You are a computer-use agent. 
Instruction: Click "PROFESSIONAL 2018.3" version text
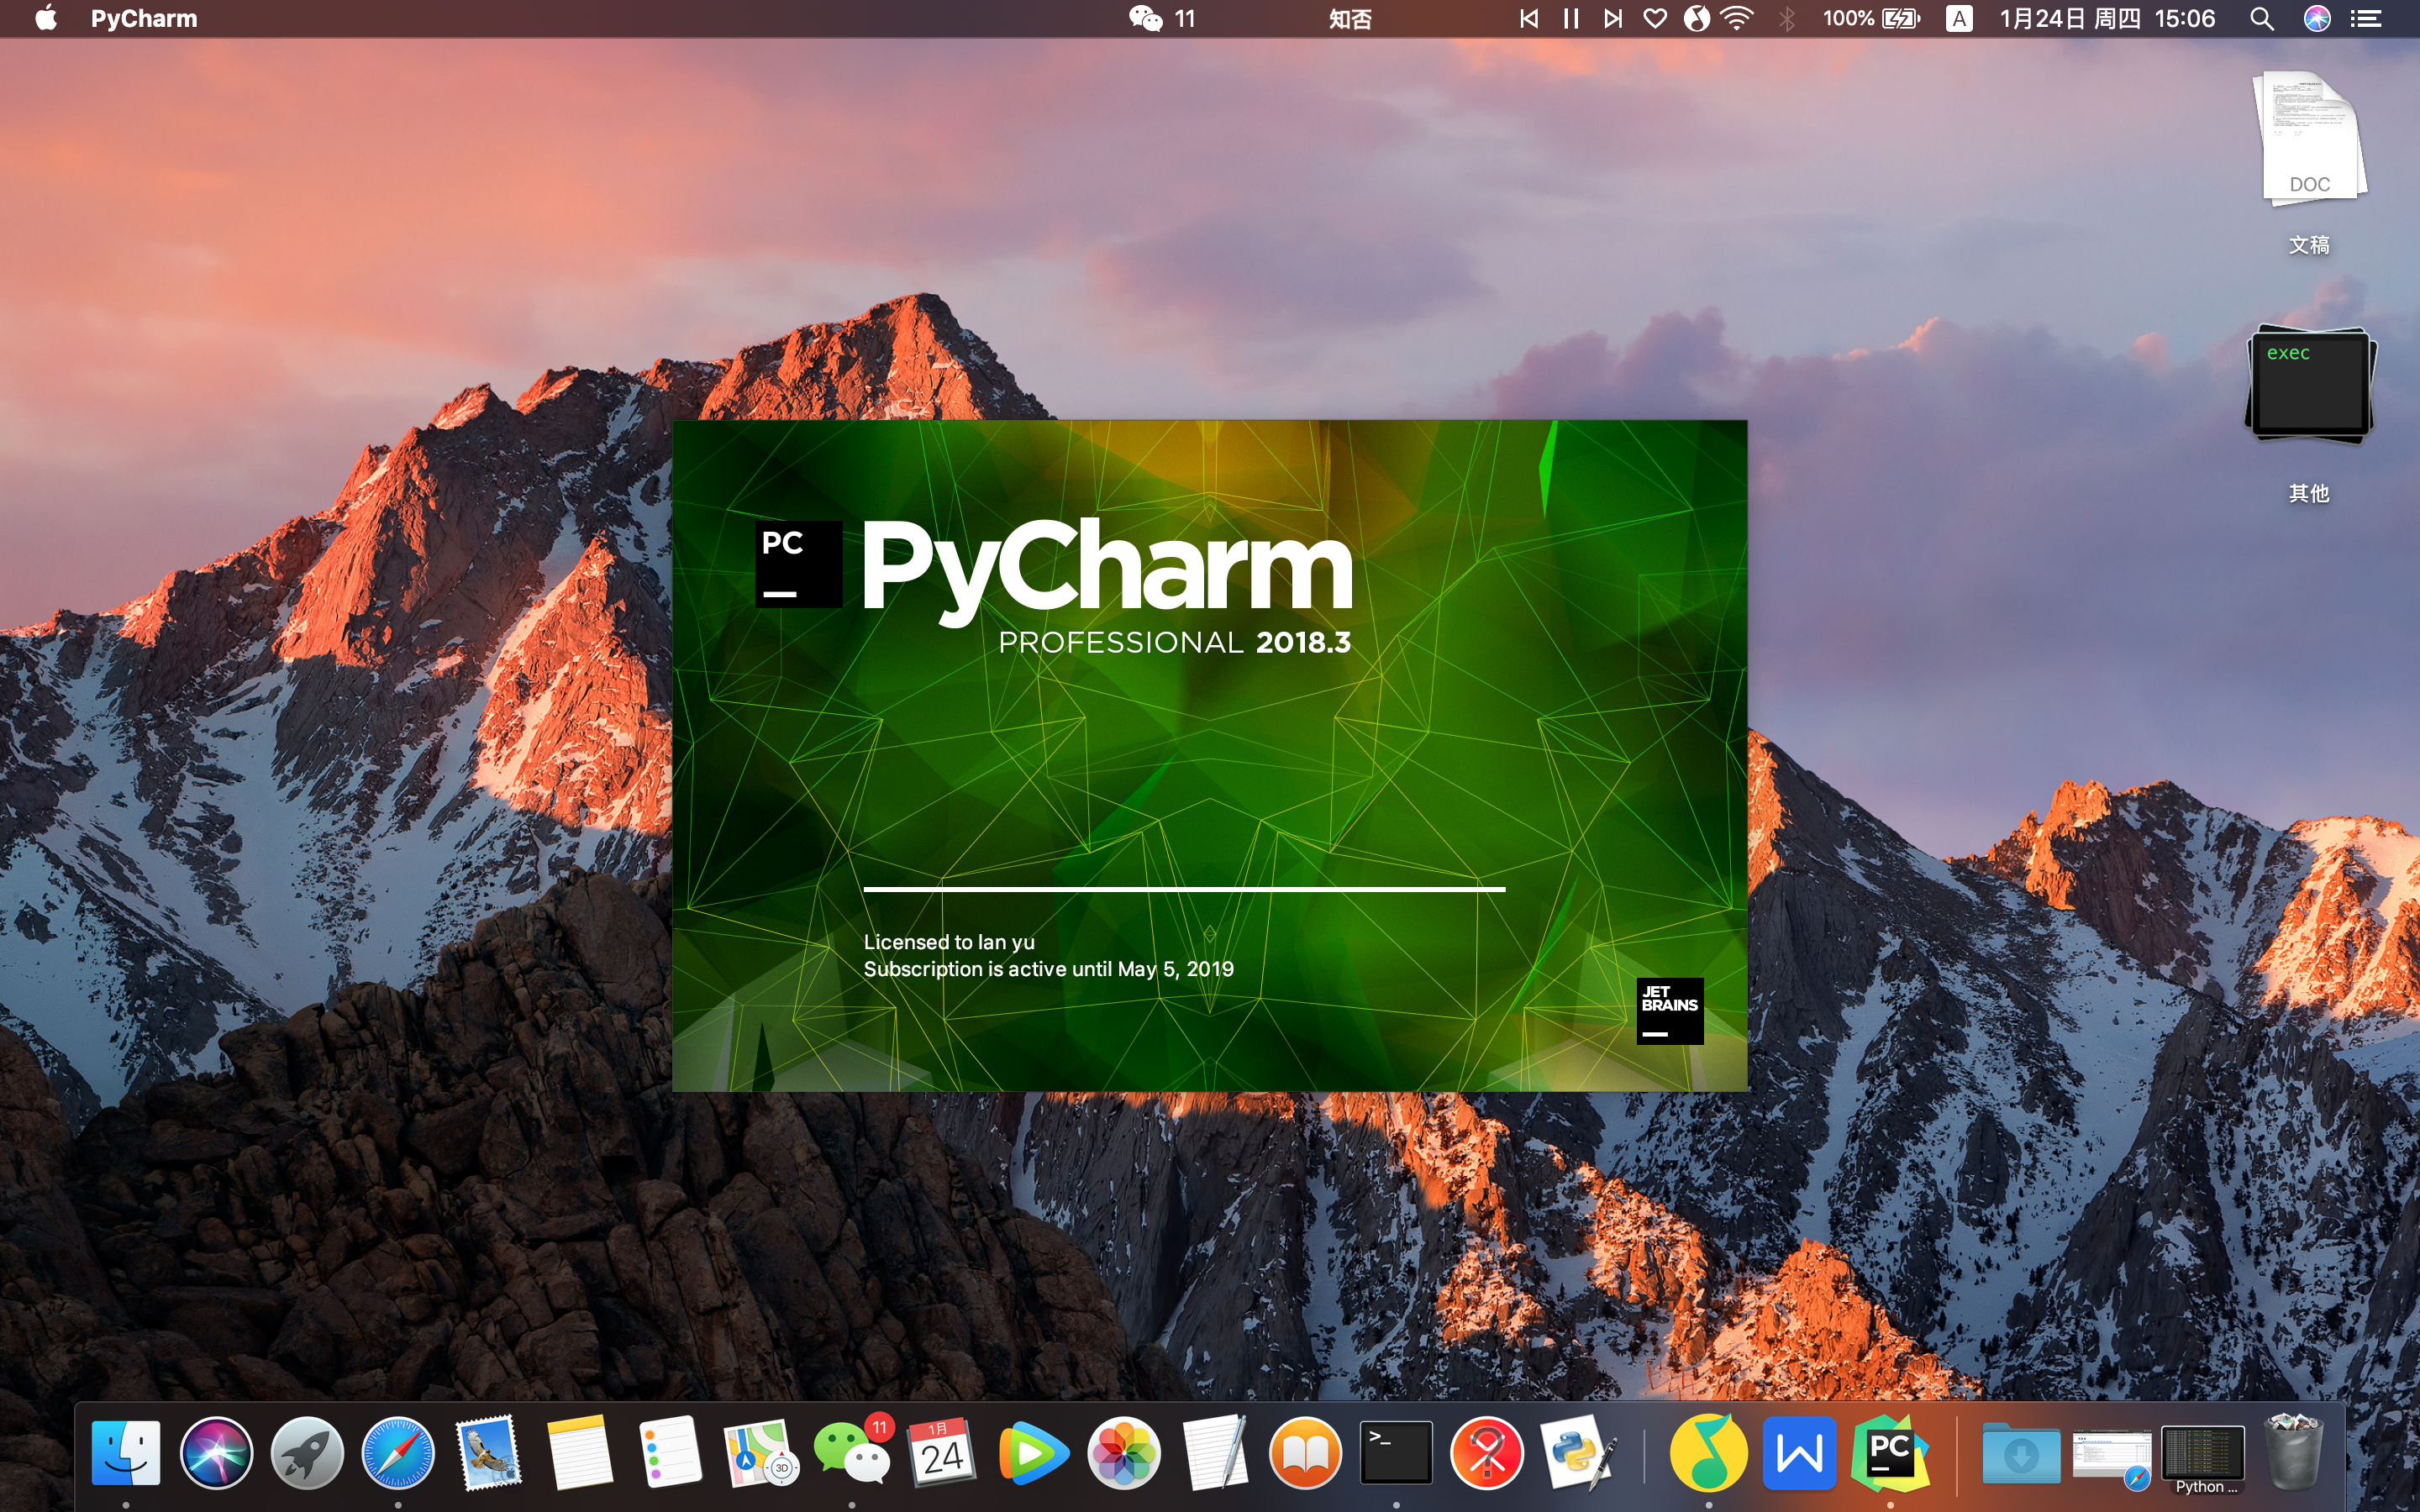coord(1174,642)
